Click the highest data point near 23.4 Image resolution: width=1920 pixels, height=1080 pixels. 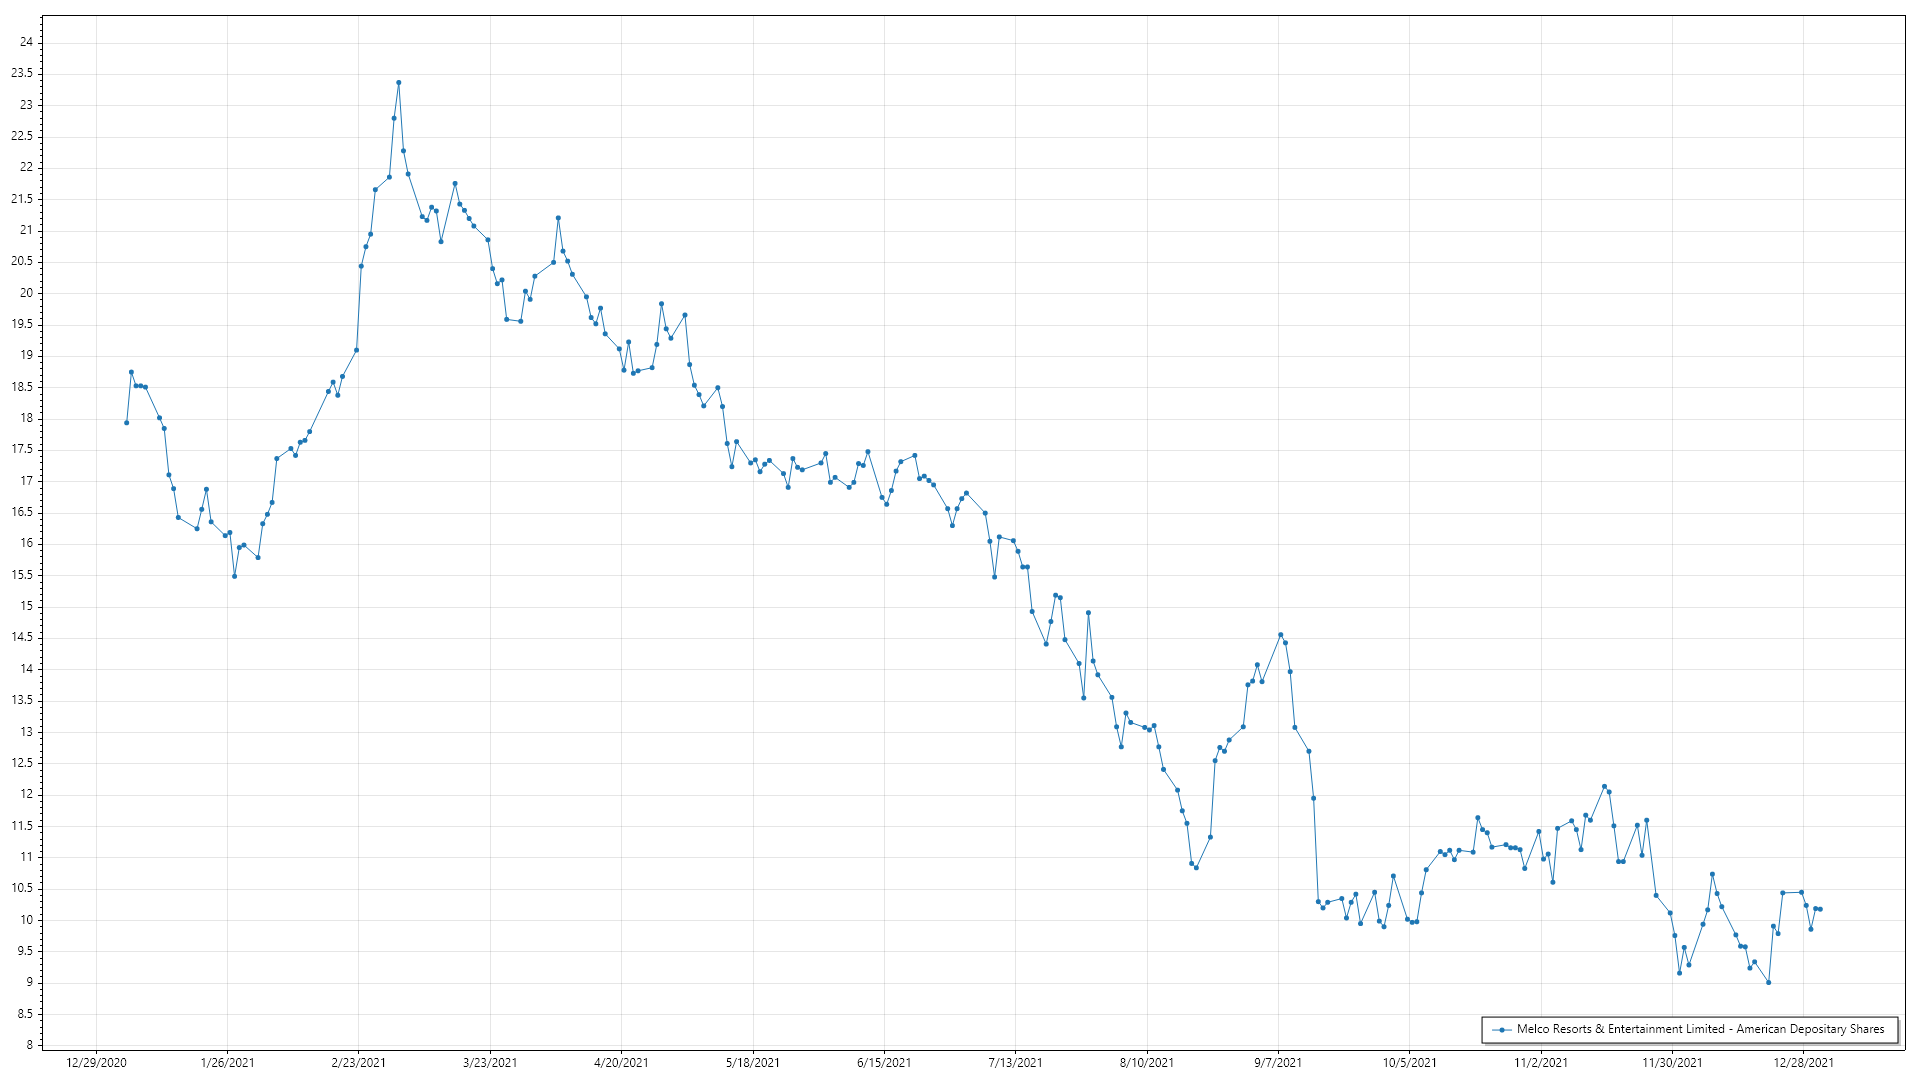[398, 83]
